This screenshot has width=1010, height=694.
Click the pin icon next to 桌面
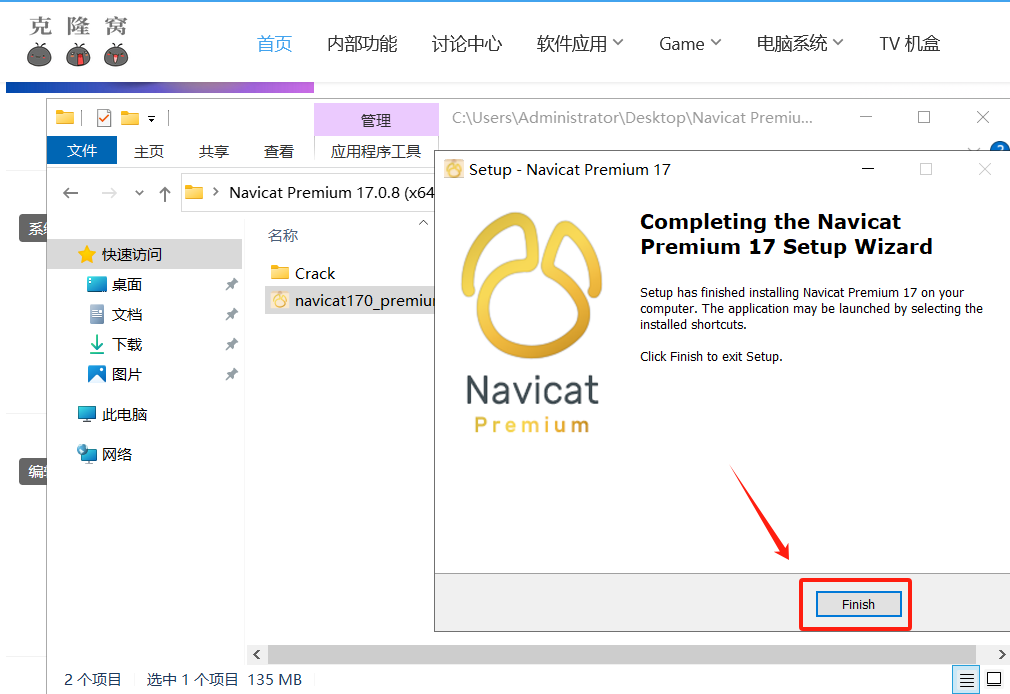tap(231, 284)
